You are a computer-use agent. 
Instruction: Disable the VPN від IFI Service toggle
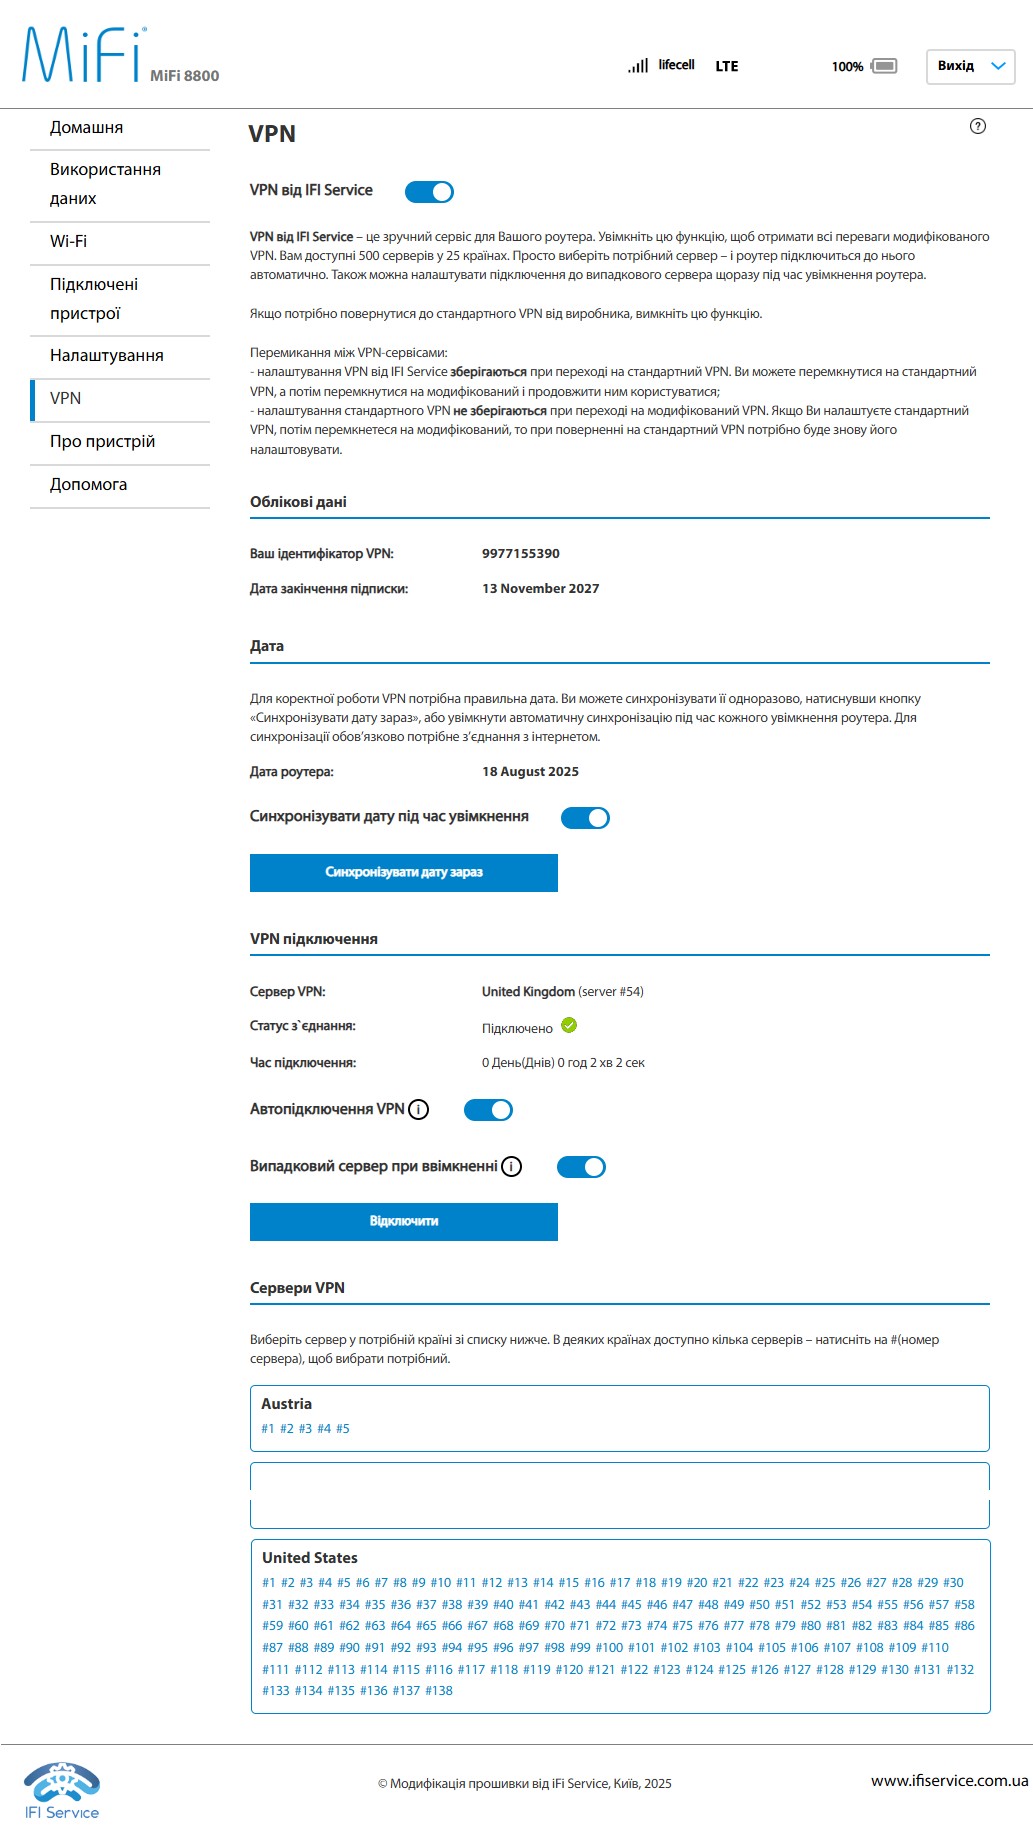point(430,189)
